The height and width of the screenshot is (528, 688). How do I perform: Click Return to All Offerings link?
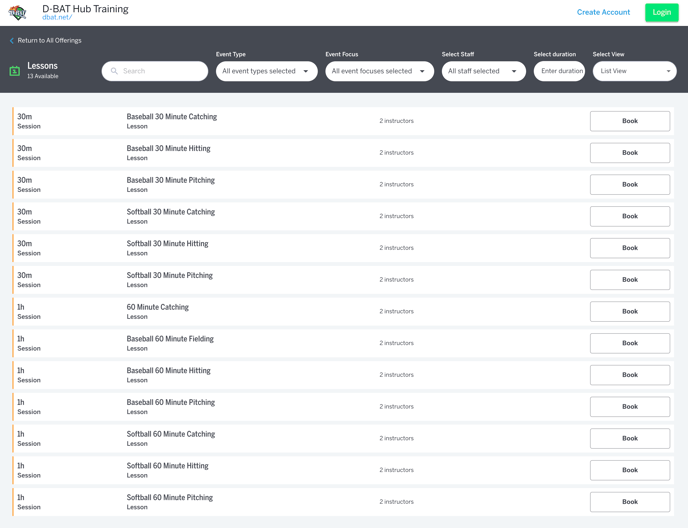tap(49, 40)
